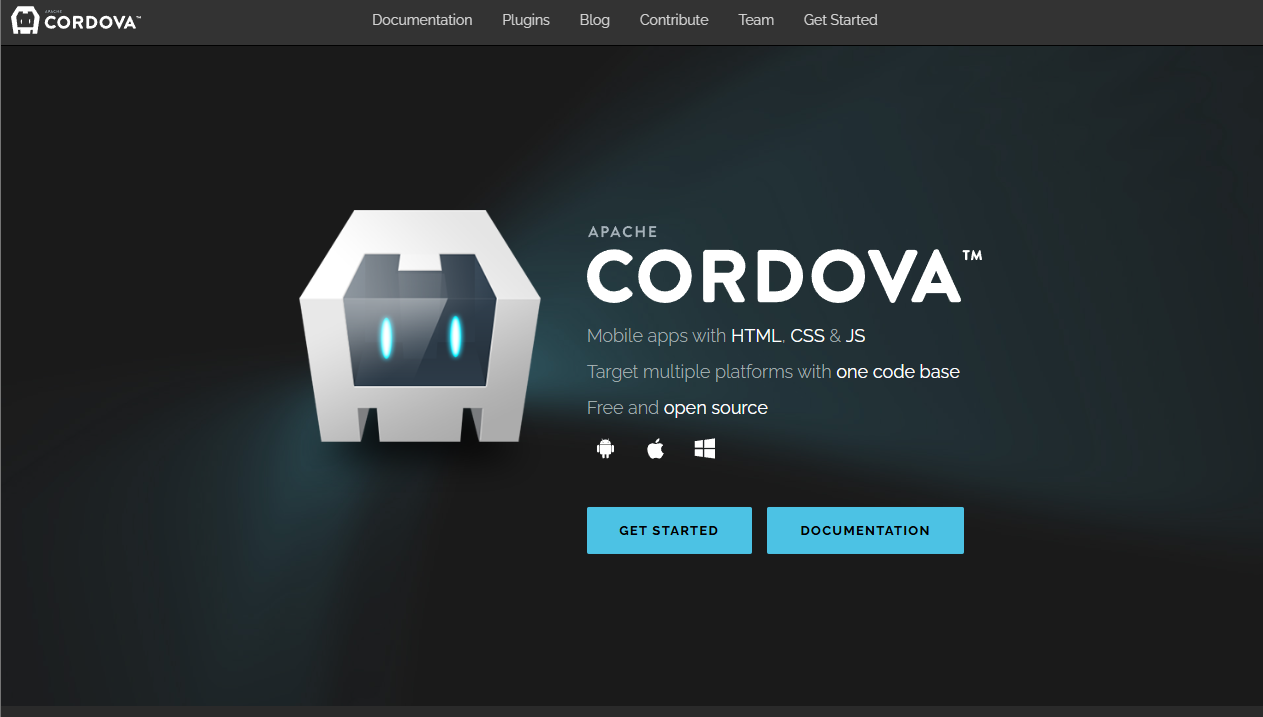
Task: Click the Windows platform icon
Action: pyautogui.click(x=705, y=449)
